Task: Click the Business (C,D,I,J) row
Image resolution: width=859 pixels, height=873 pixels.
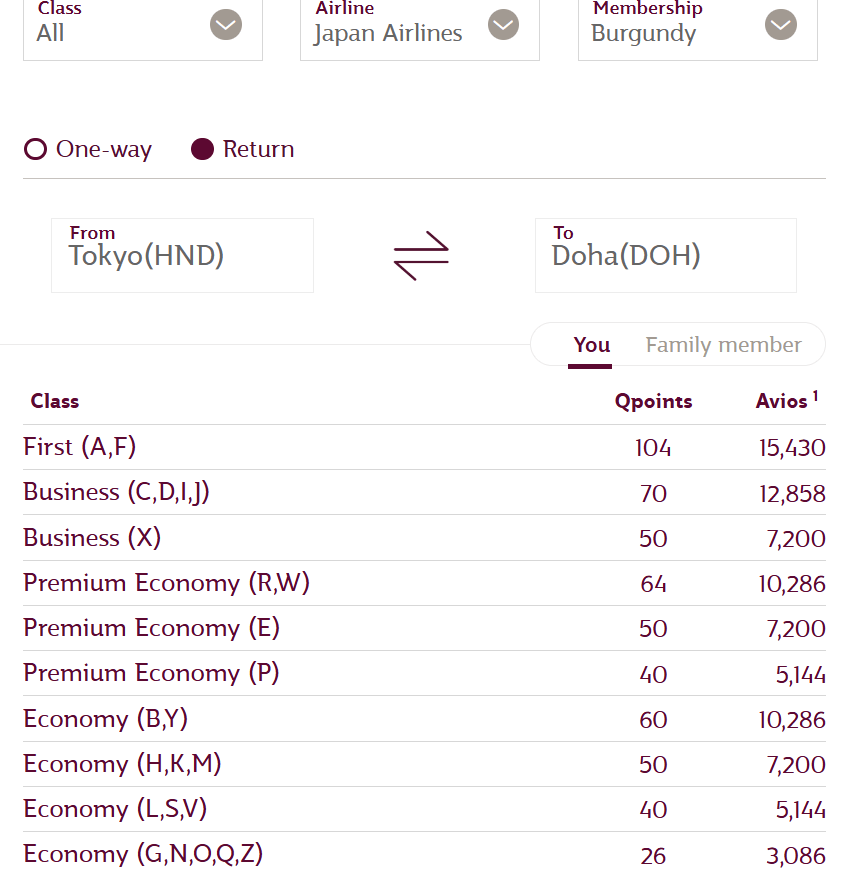Action: [116, 492]
